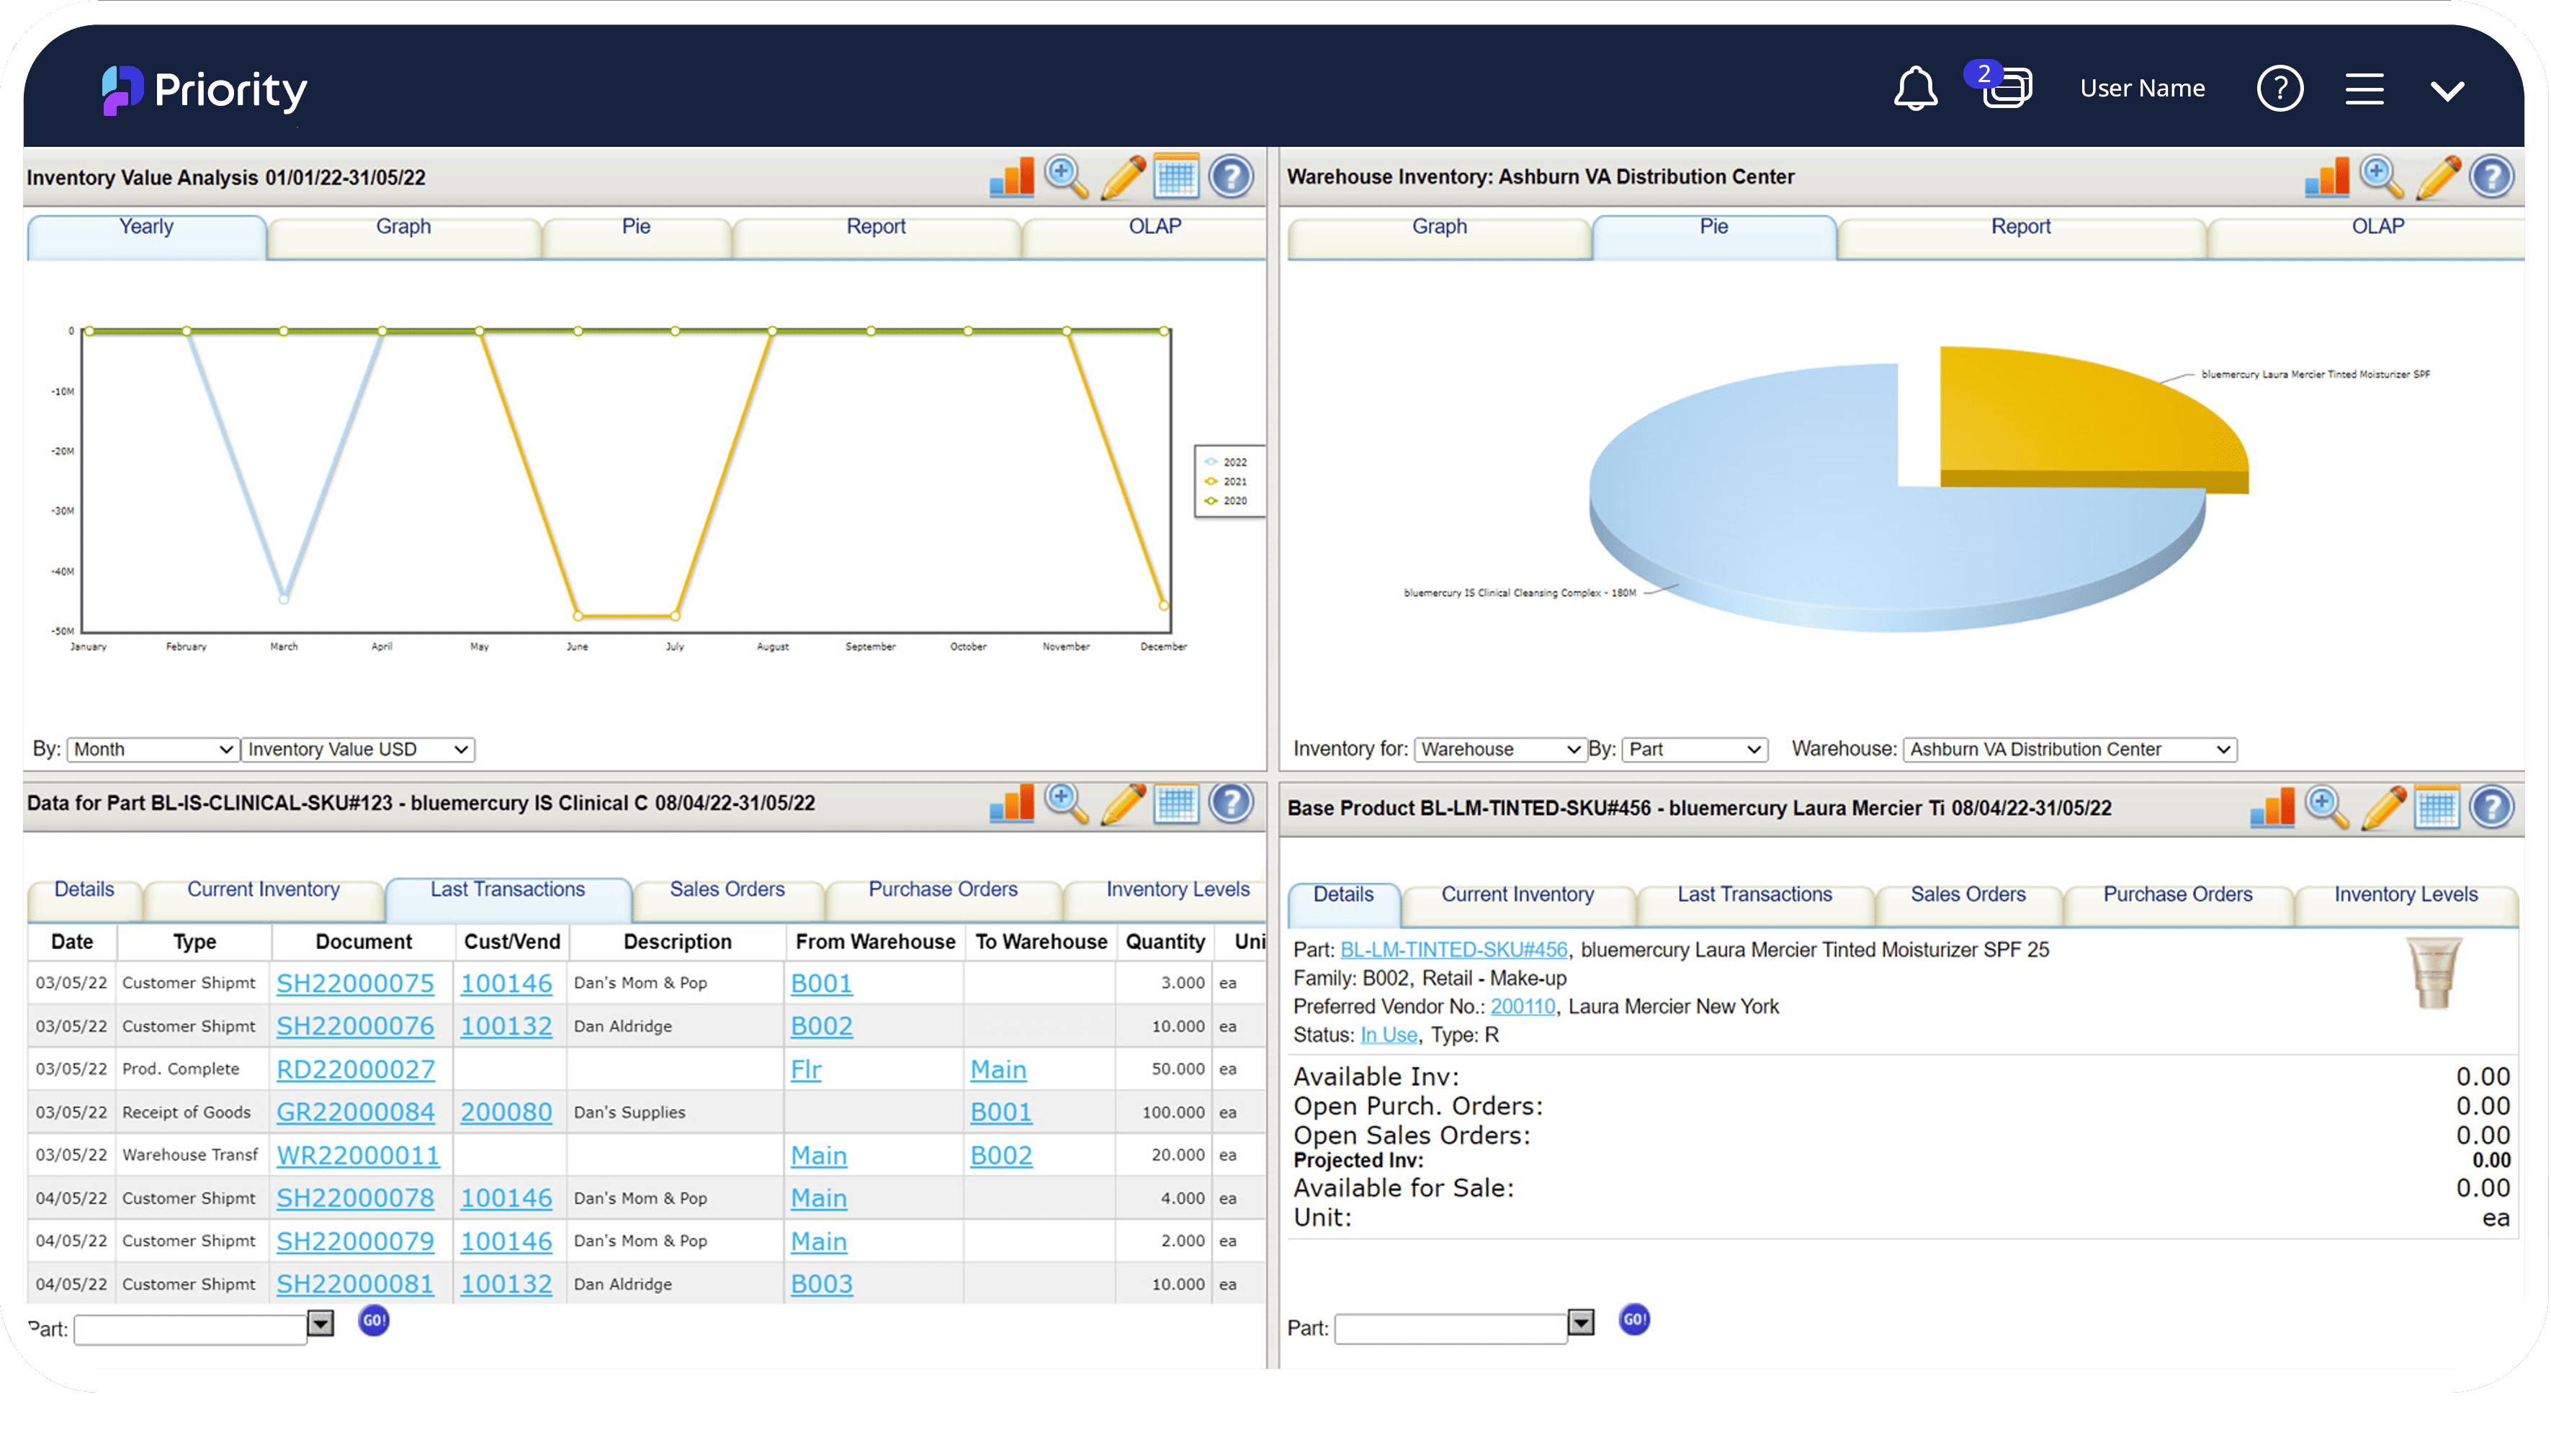Open the hamburger menu in top bar
Viewport: 2551px width, 1456px height.
[2365, 89]
